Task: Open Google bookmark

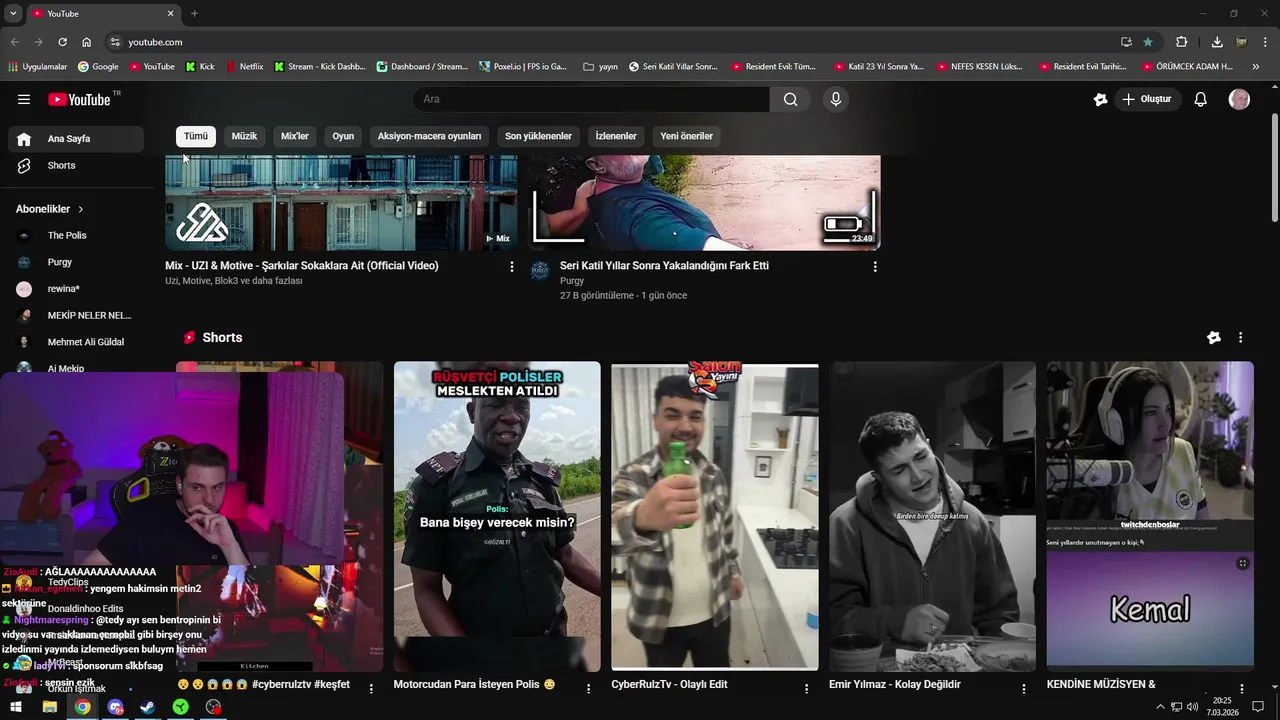Action: click(98, 67)
